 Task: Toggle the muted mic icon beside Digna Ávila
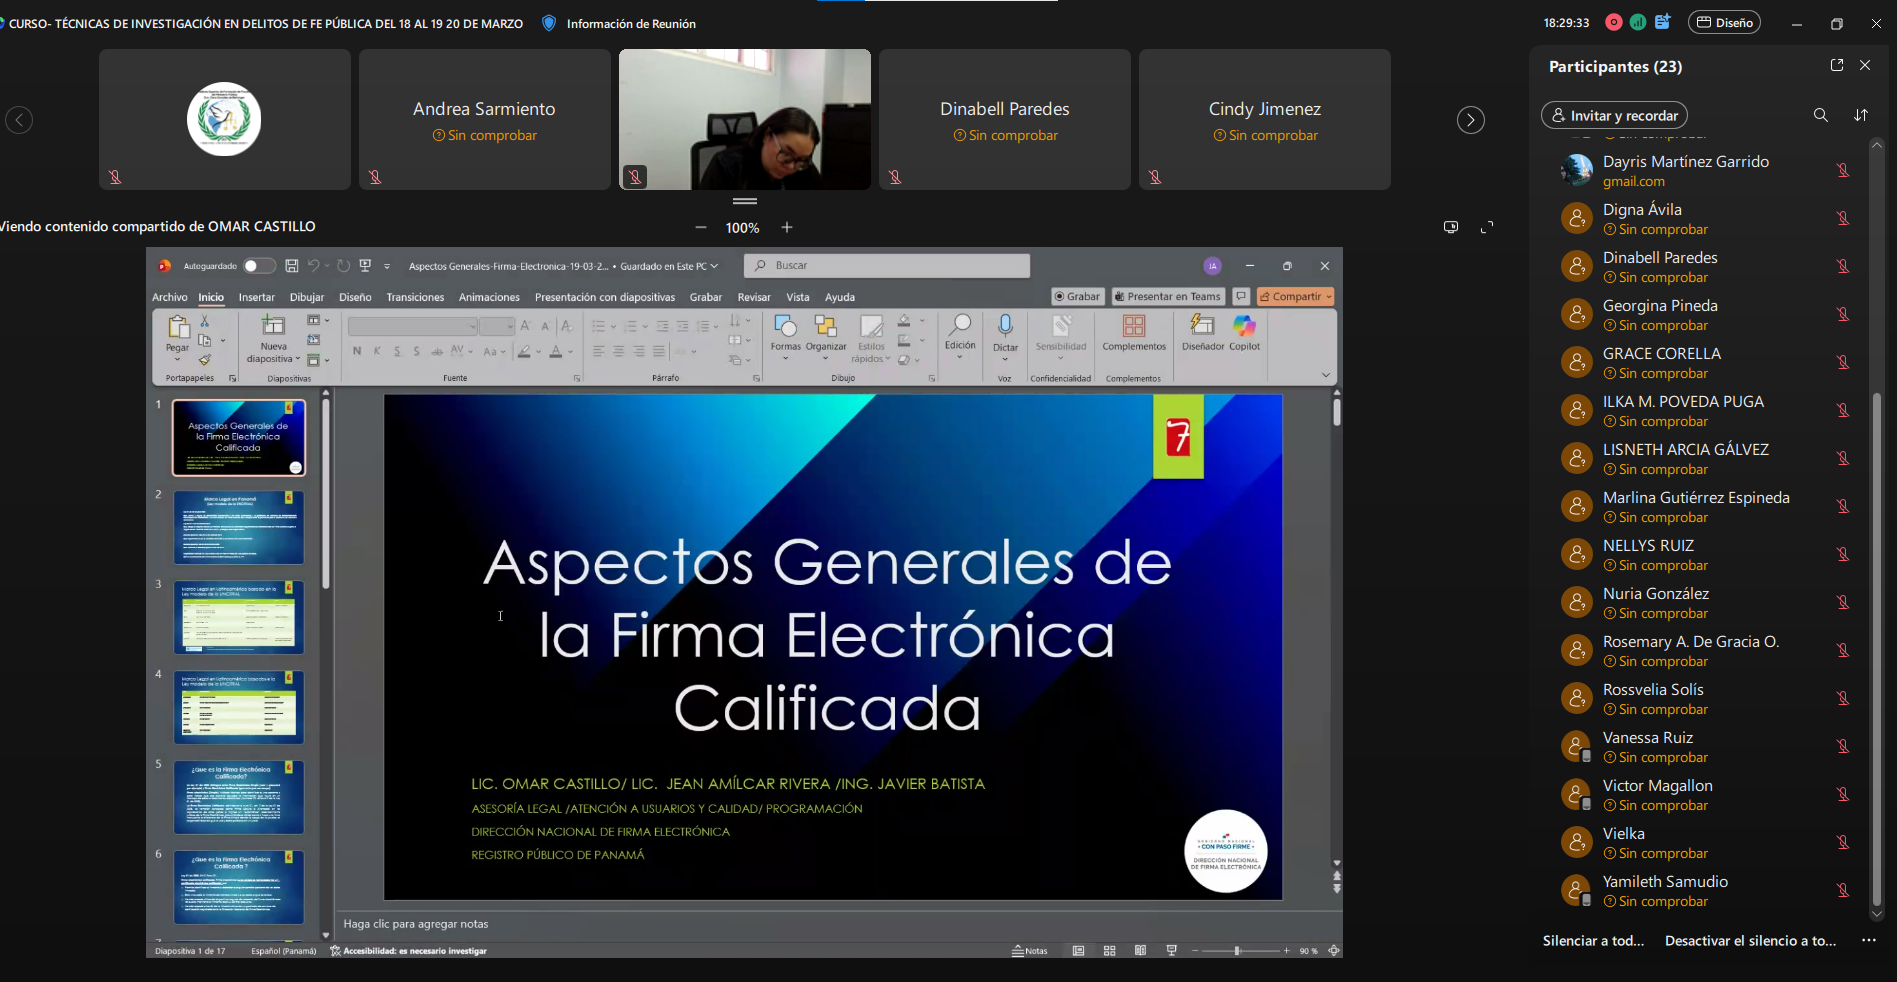(1842, 218)
